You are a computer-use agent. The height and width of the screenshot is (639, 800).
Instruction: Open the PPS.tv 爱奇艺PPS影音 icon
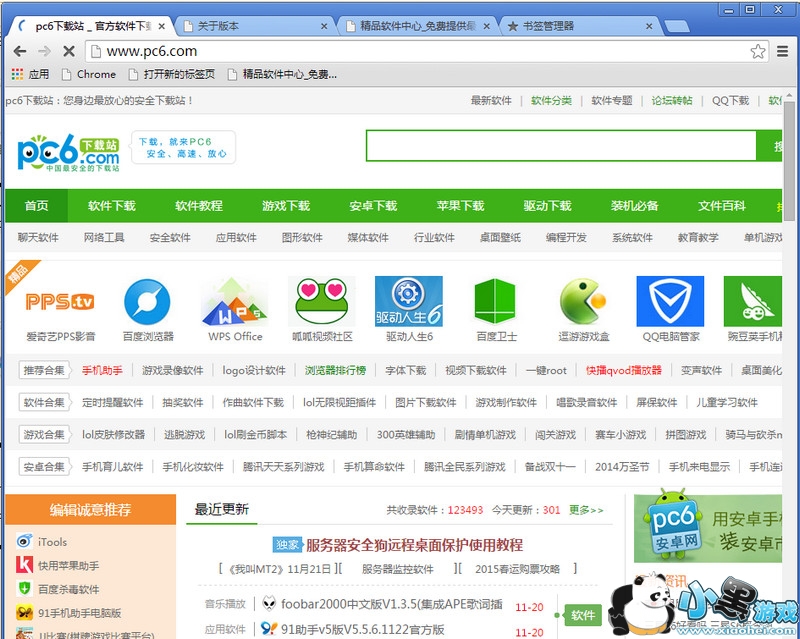pos(60,302)
